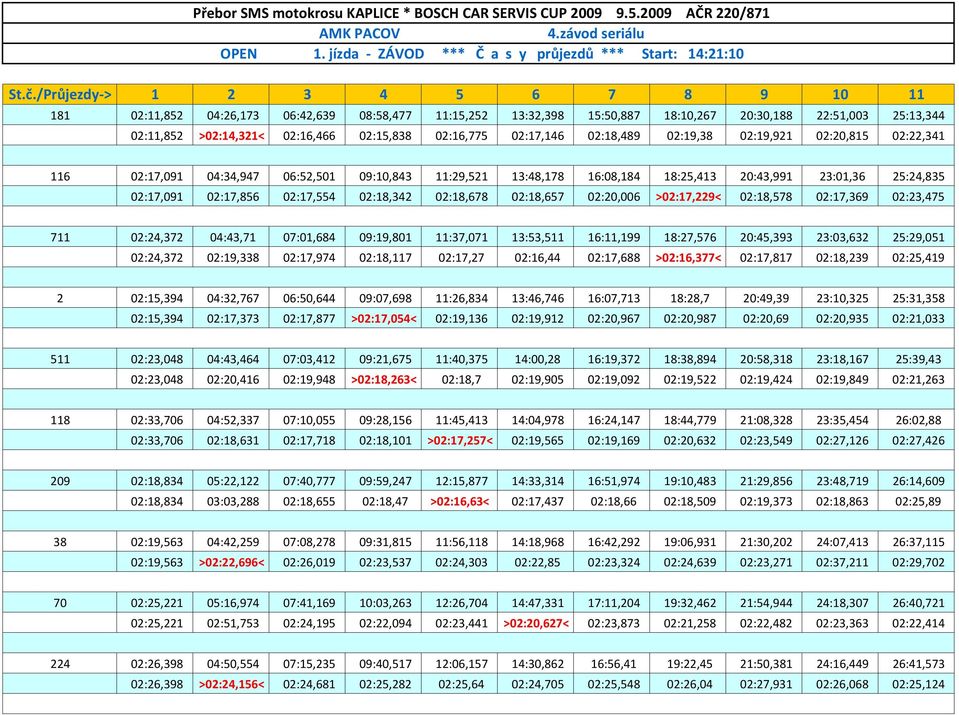Select cell with time '25:39,43'
This screenshot has width=959, height=715.
[x=917, y=359]
